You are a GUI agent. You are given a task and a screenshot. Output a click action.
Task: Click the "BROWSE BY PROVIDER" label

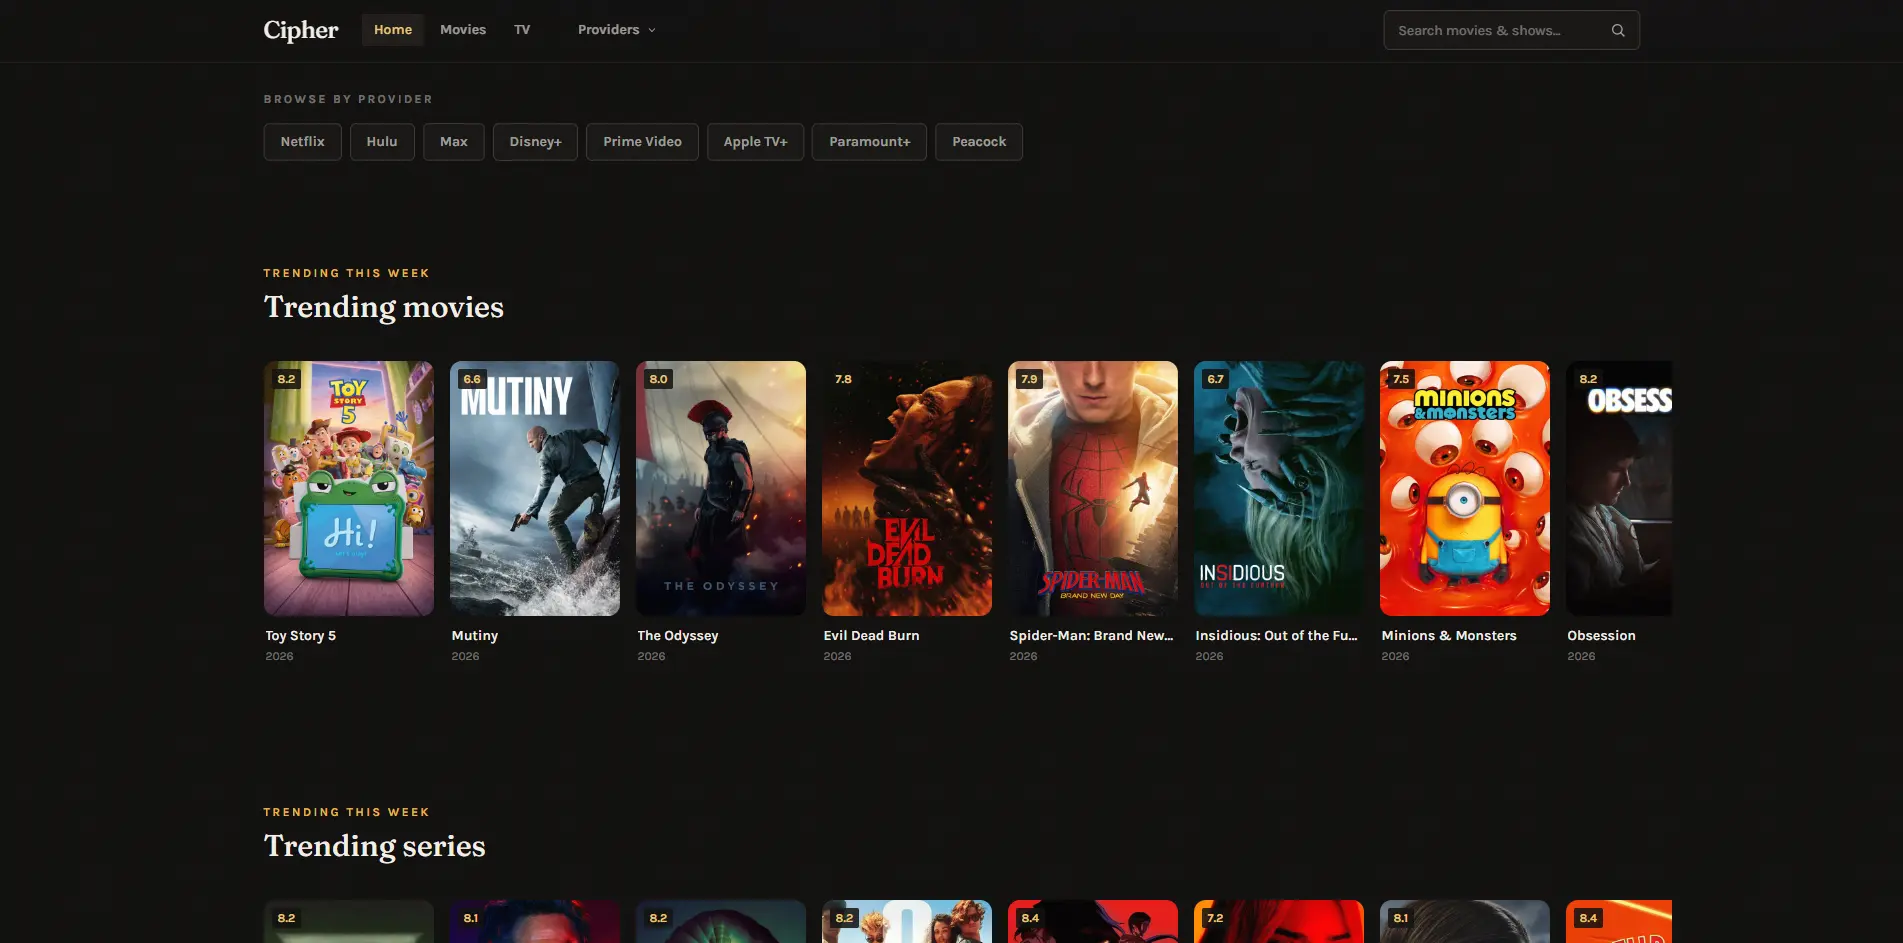[348, 99]
